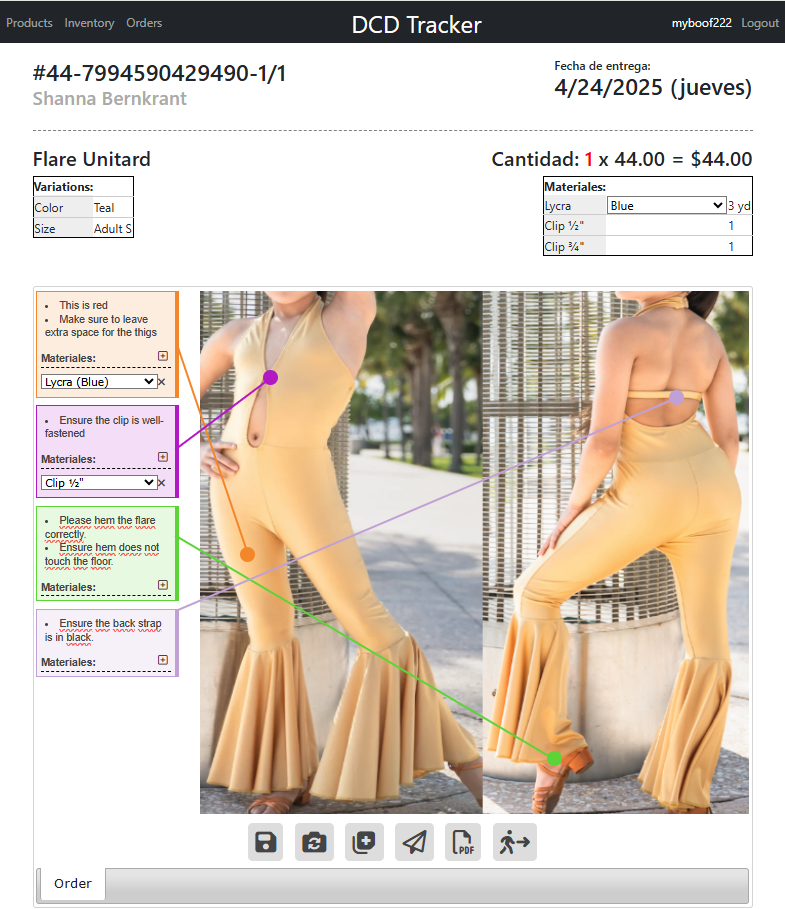The height and width of the screenshot is (909, 785).
Task: Export order using the PDF icon
Action: tap(463, 842)
